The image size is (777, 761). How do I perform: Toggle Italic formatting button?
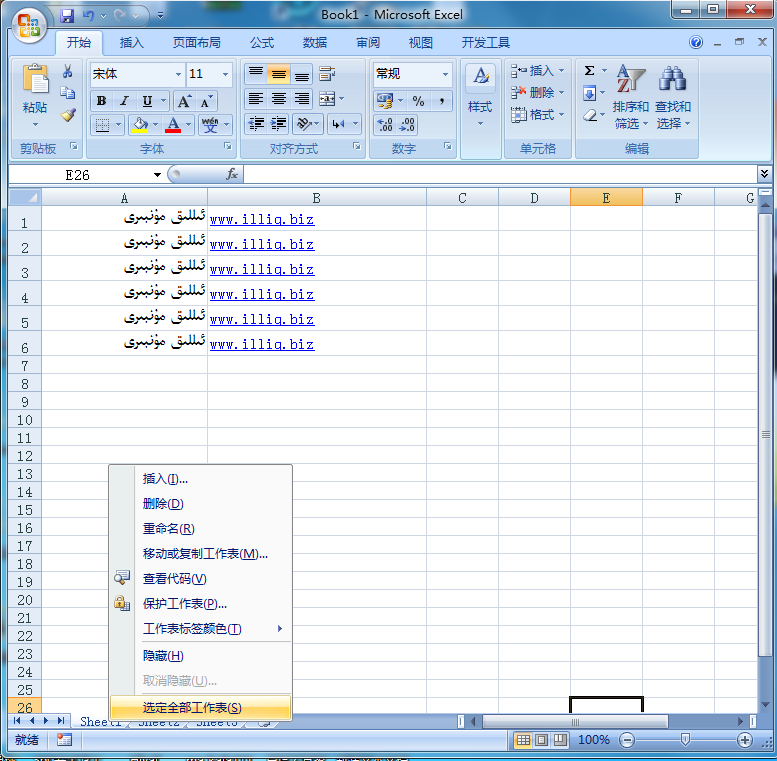[124, 101]
